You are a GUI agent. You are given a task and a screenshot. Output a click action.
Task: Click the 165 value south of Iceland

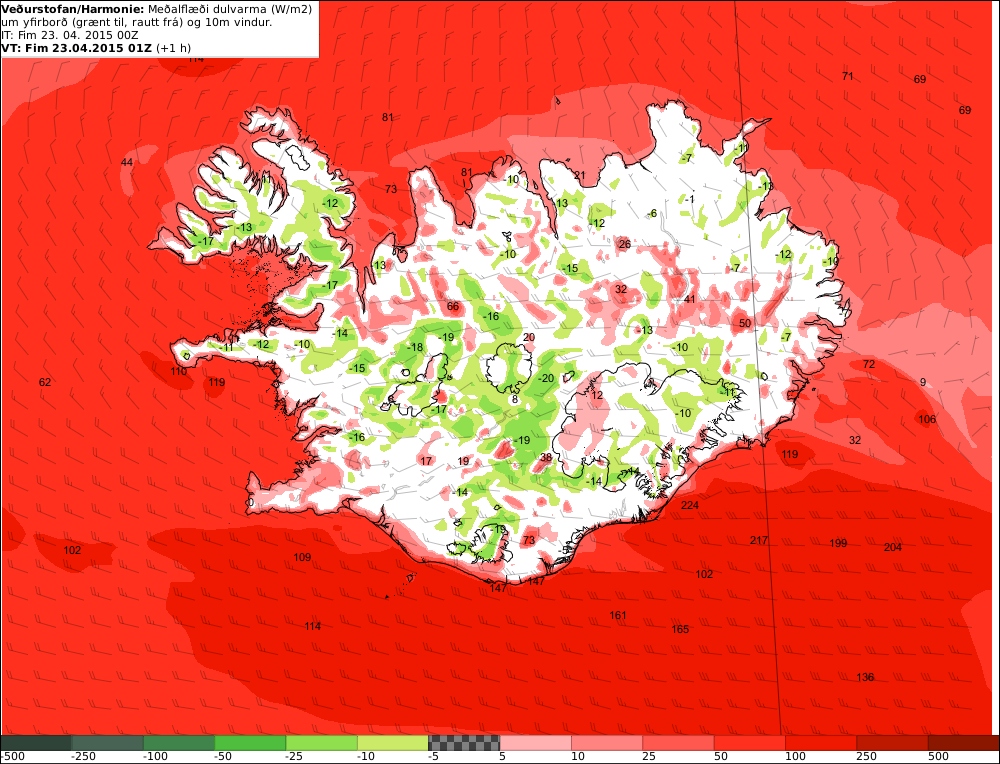(x=680, y=629)
